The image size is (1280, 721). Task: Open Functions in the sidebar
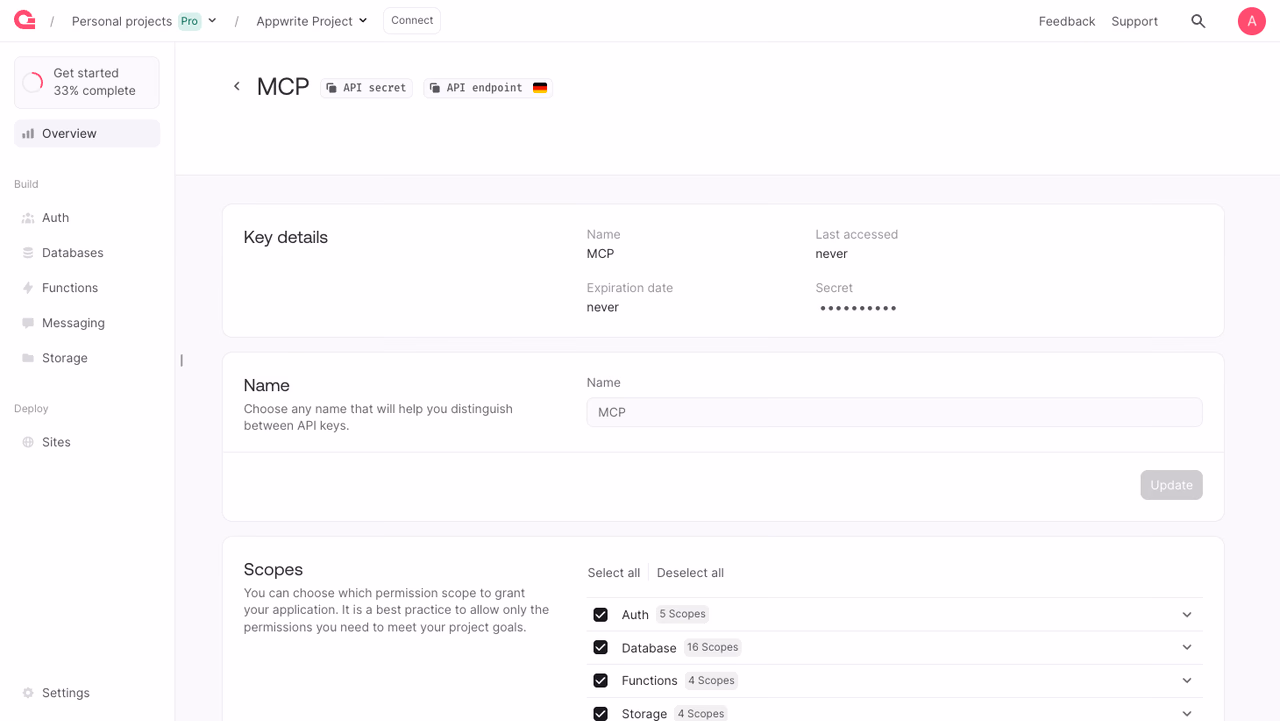click(x=87, y=288)
